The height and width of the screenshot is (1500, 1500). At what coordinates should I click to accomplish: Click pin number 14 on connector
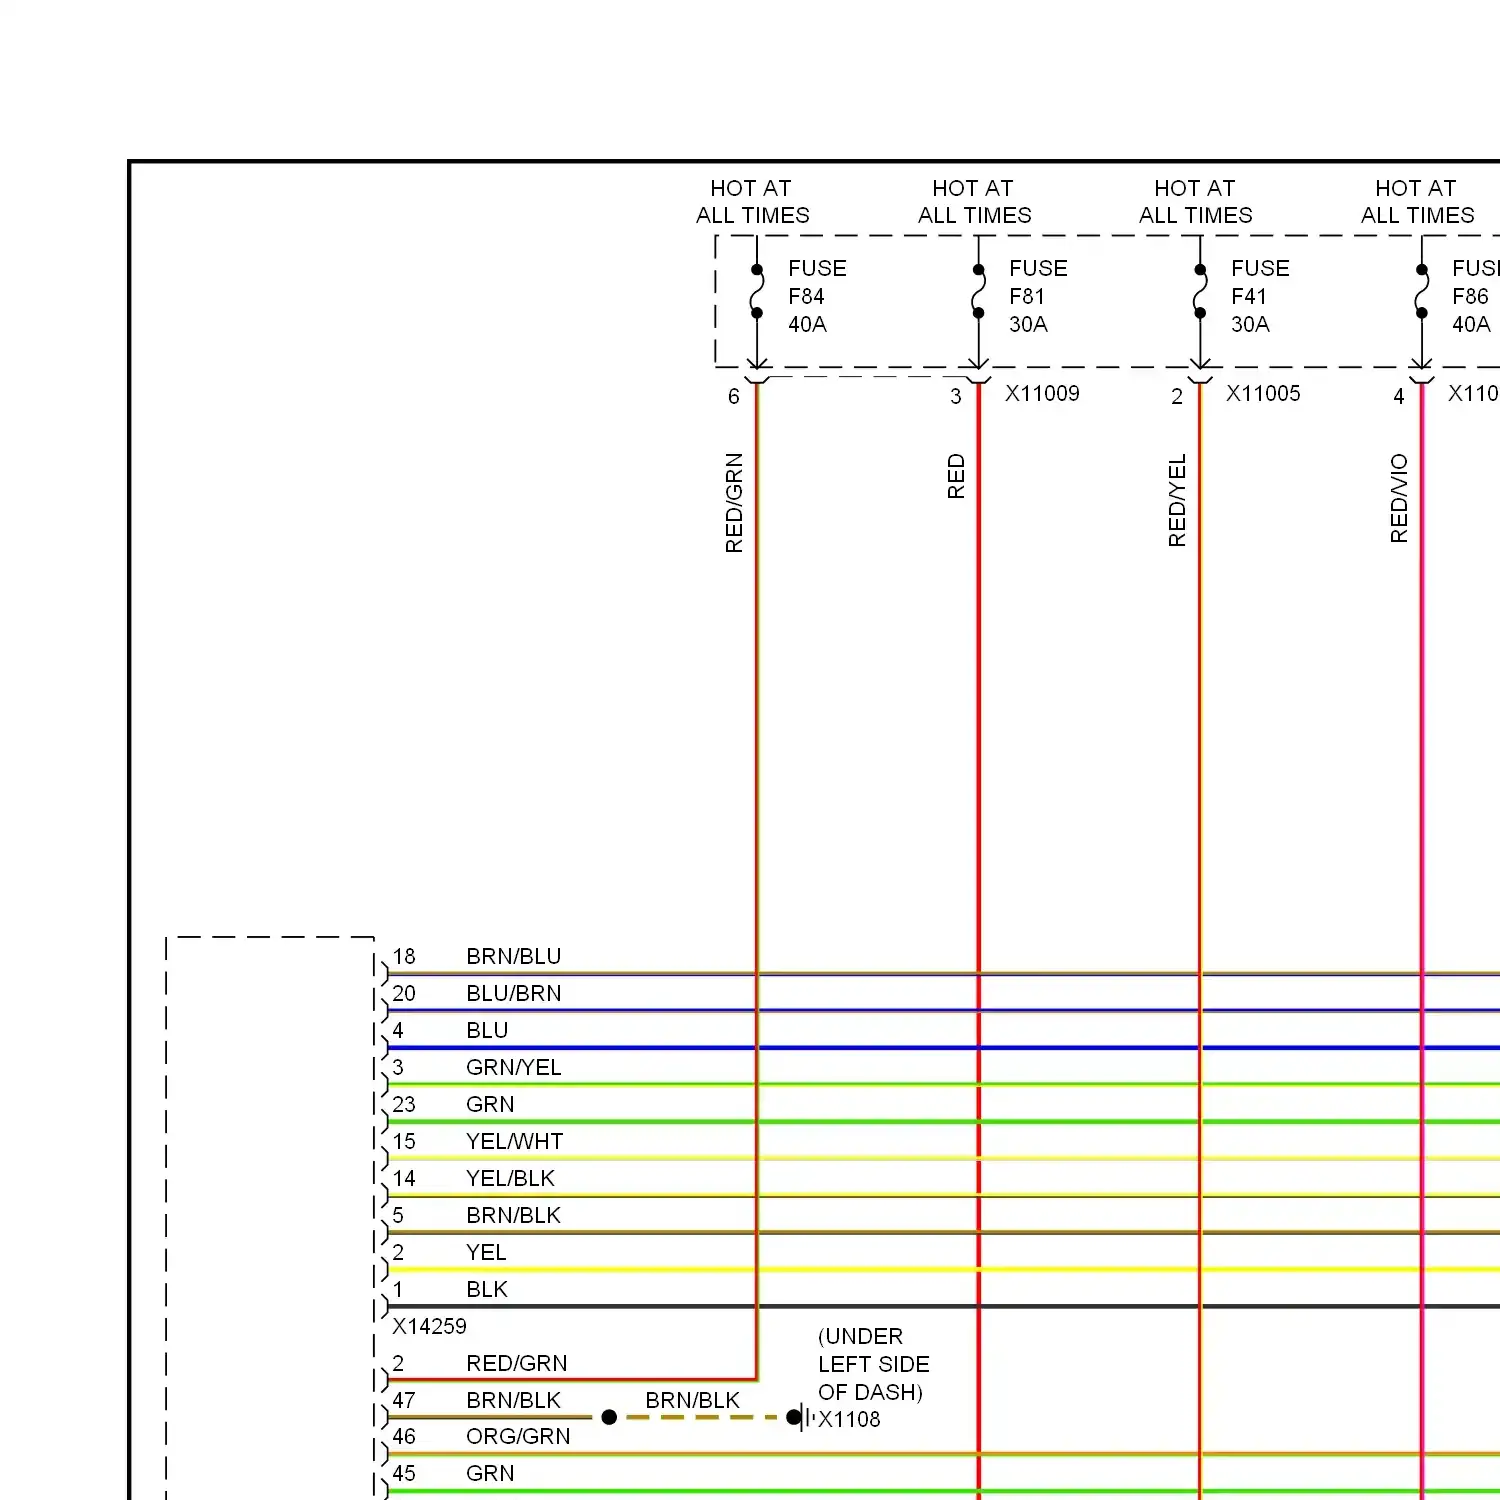[404, 1178]
